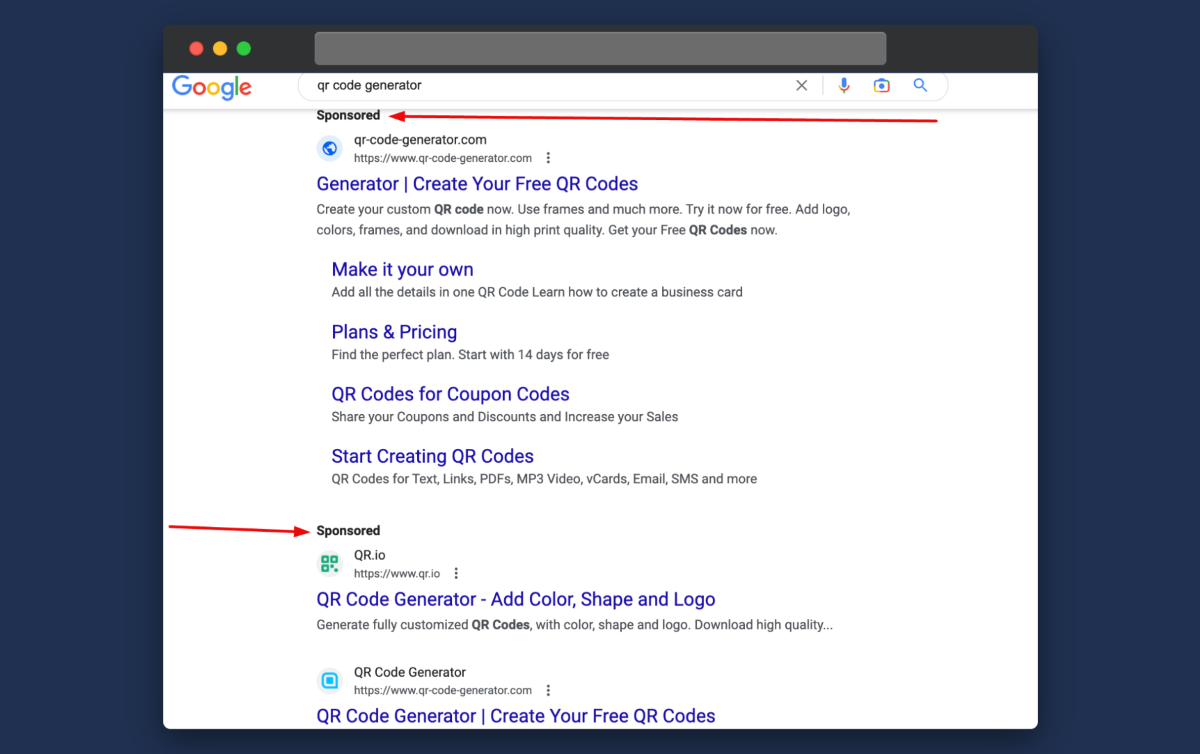Open the 'Plans & Pricing' sitelink

pyautogui.click(x=394, y=332)
